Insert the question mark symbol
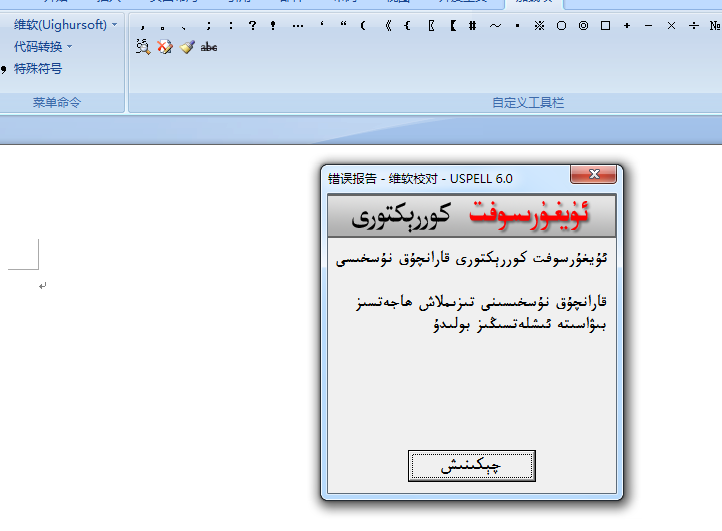This screenshot has height=531, width=722. point(252,25)
